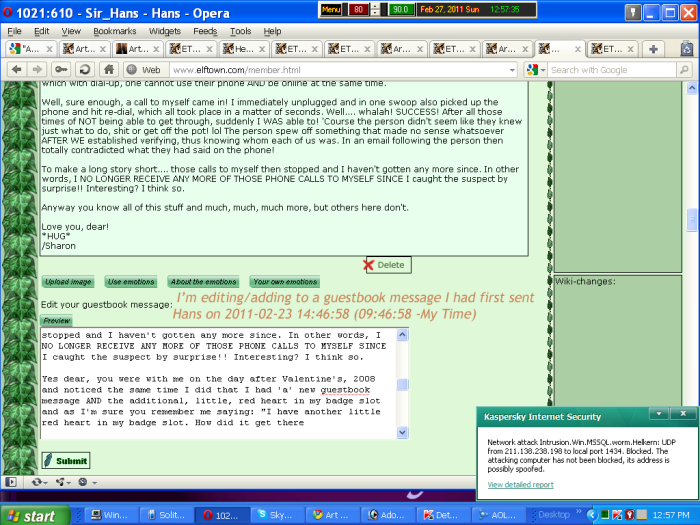Click the URL address field
The height and width of the screenshot is (525, 700).
click(339, 70)
